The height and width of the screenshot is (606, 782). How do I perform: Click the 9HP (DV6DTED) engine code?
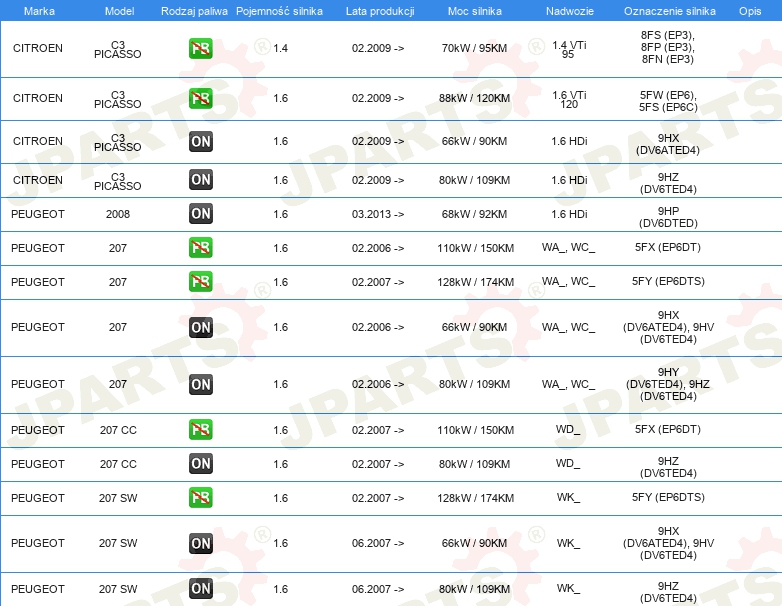(x=668, y=217)
